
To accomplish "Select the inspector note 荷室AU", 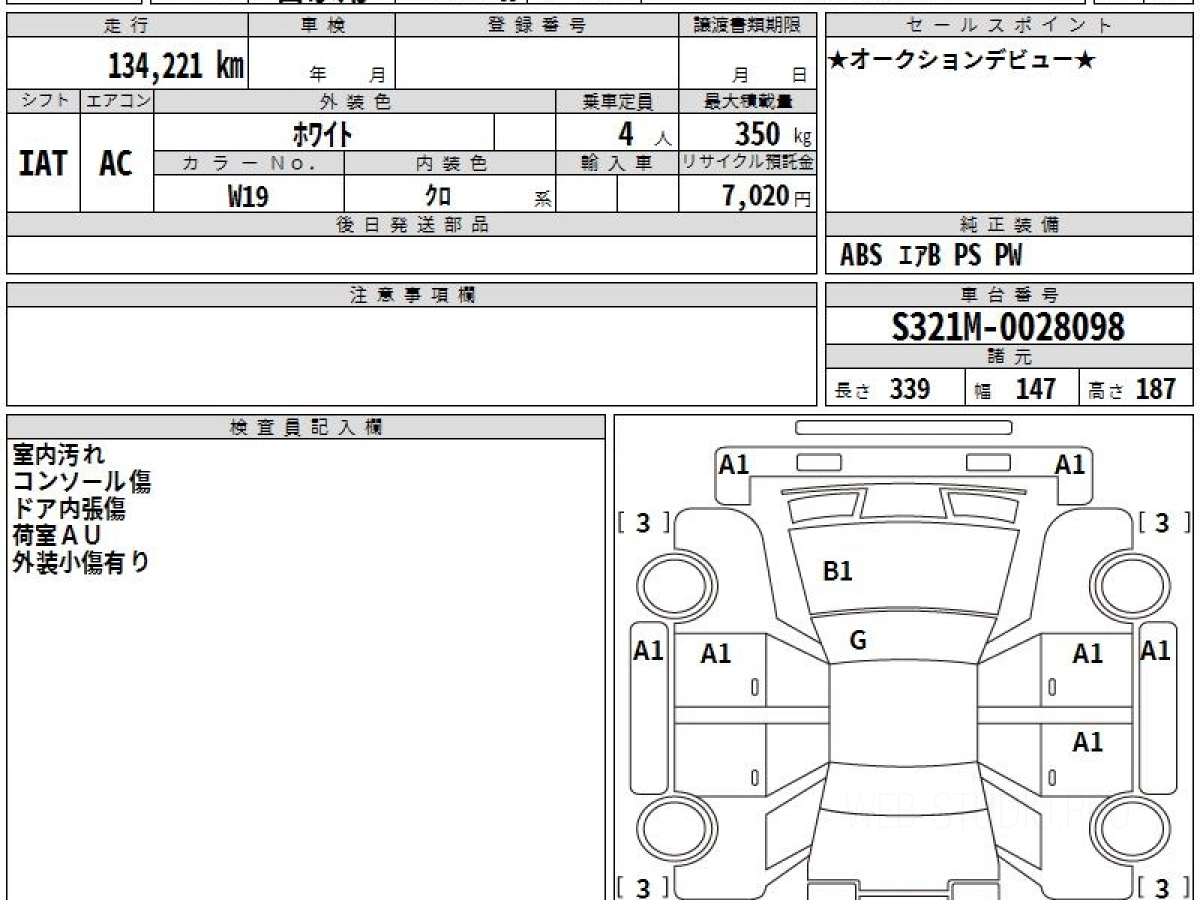I will click(57, 535).
